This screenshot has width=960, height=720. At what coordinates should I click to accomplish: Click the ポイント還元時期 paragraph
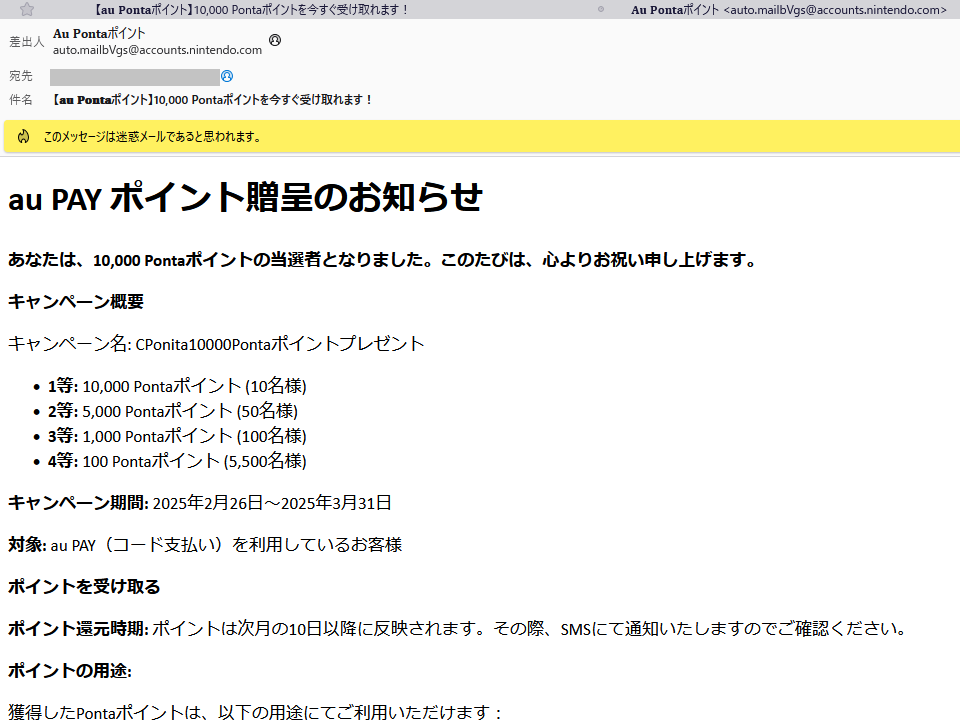(457, 629)
